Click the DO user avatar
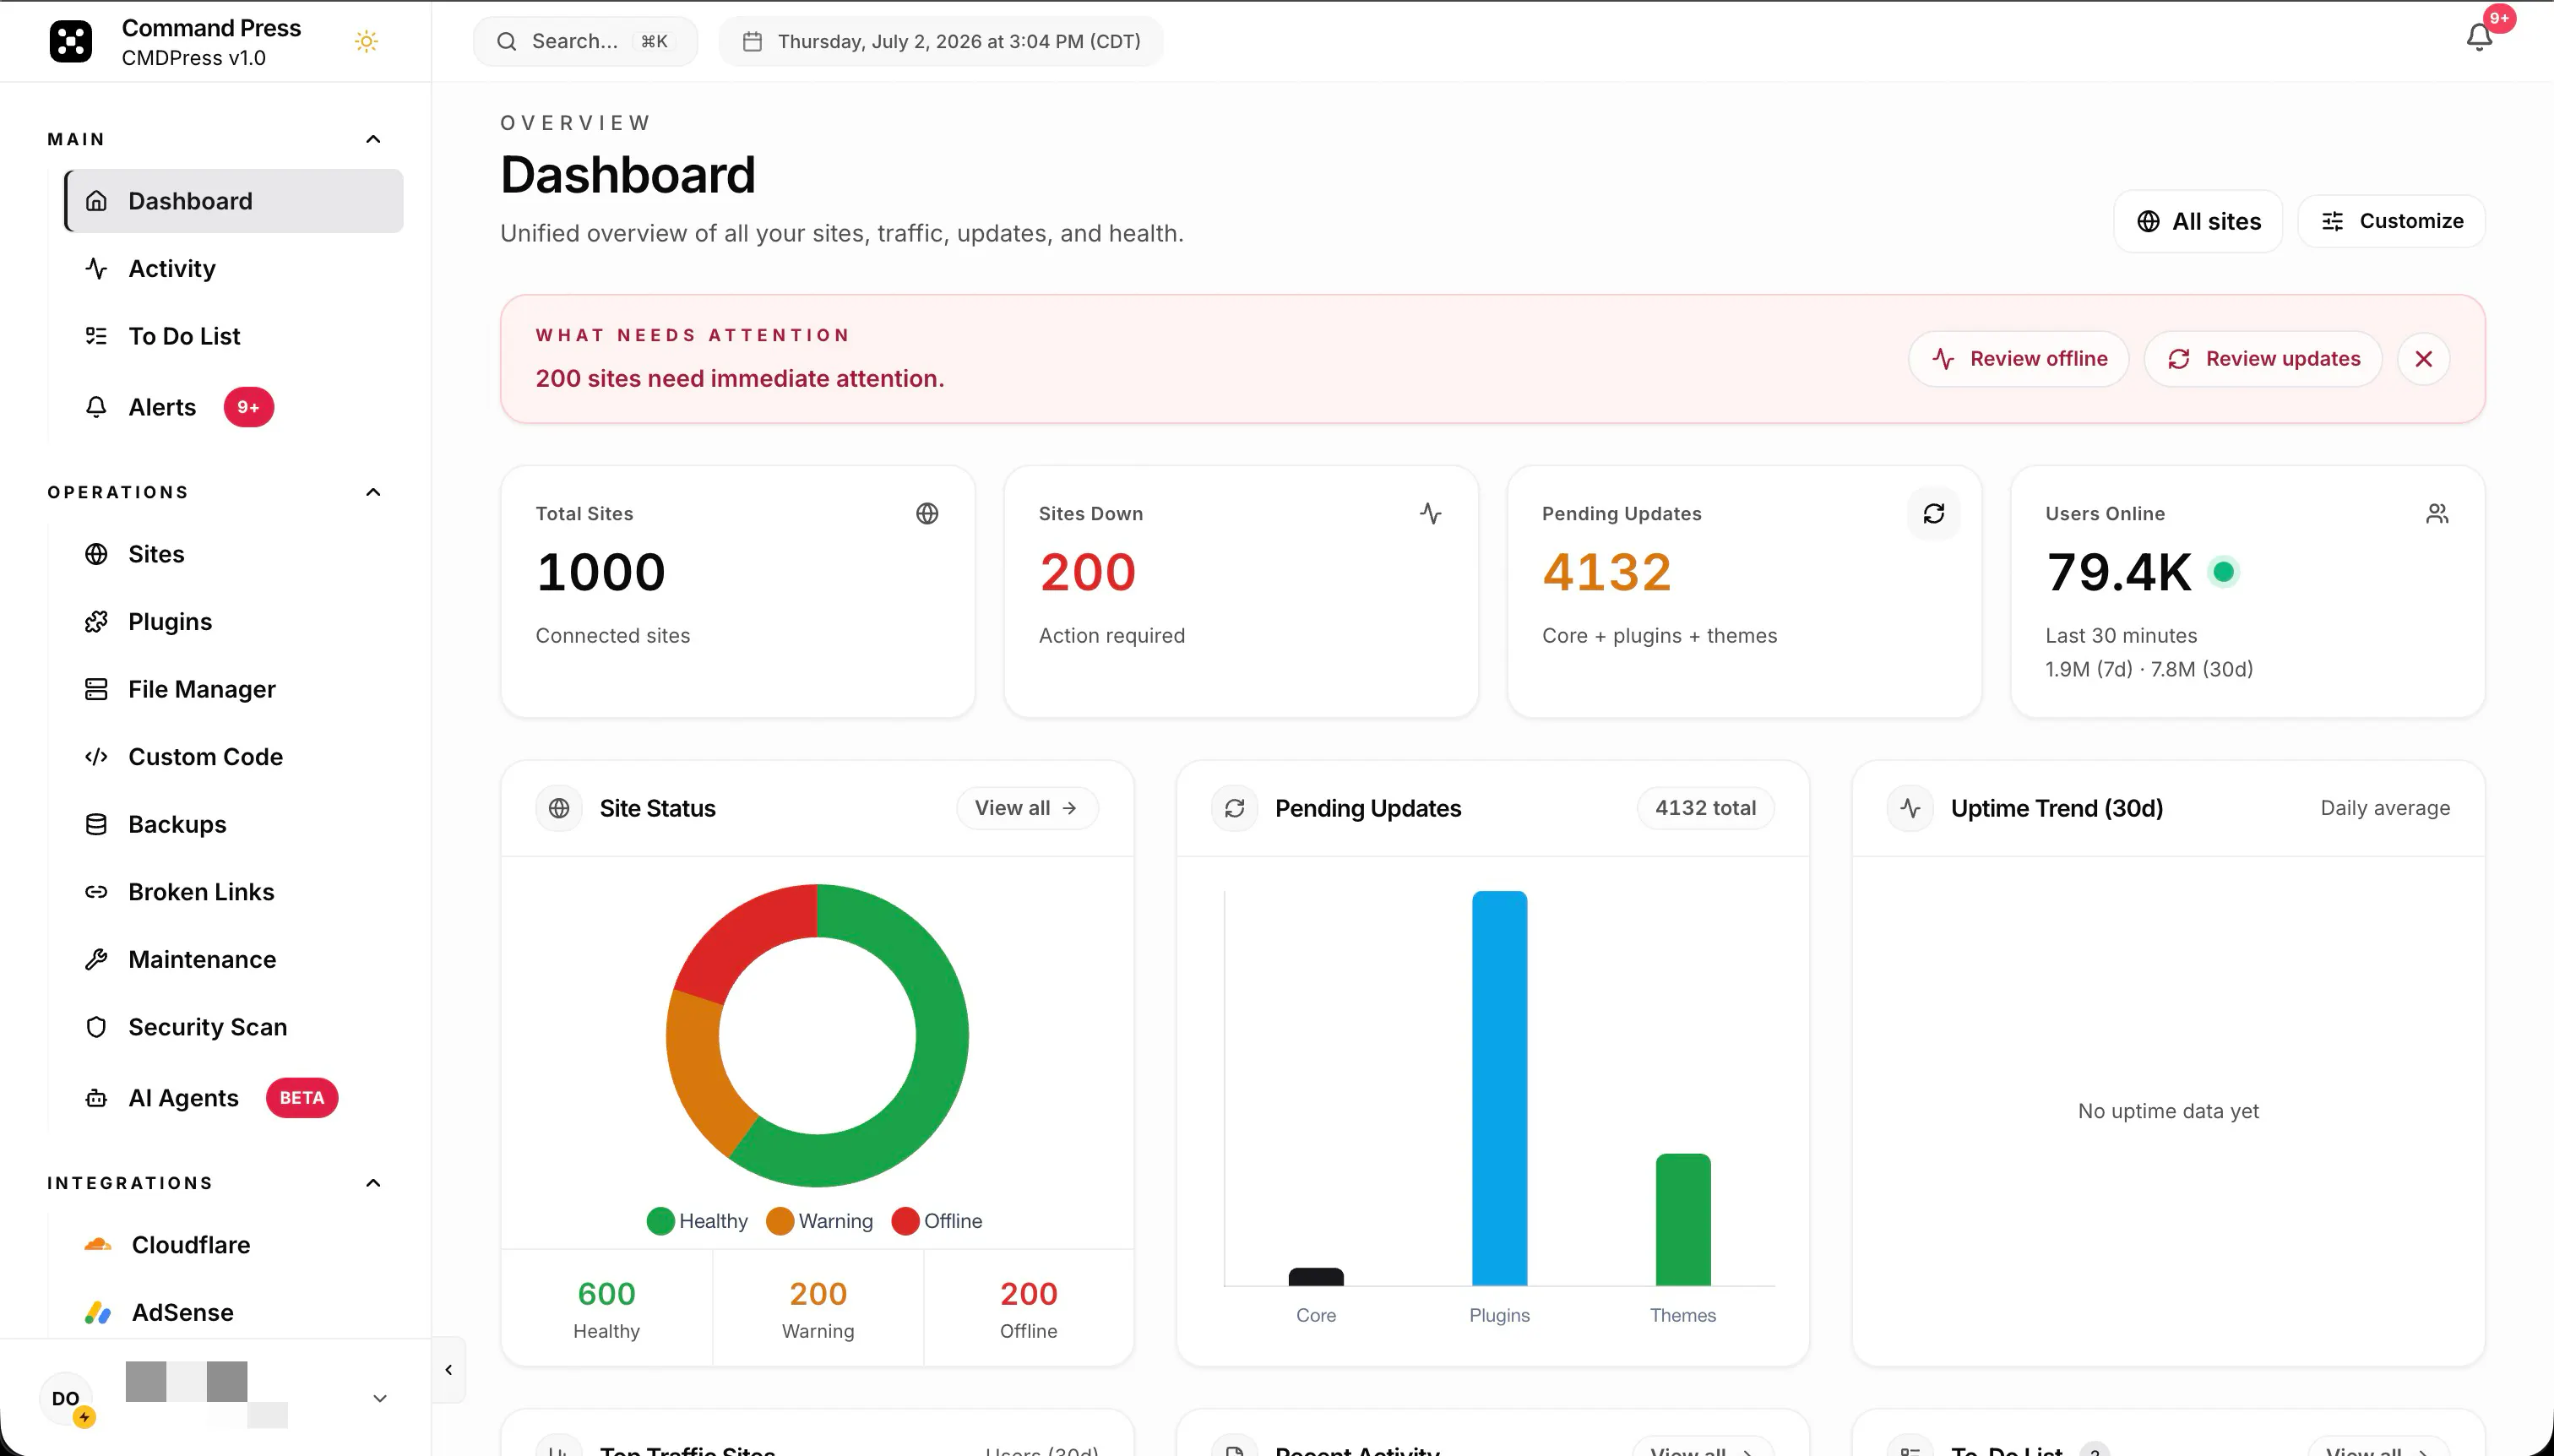 (66, 1398)
